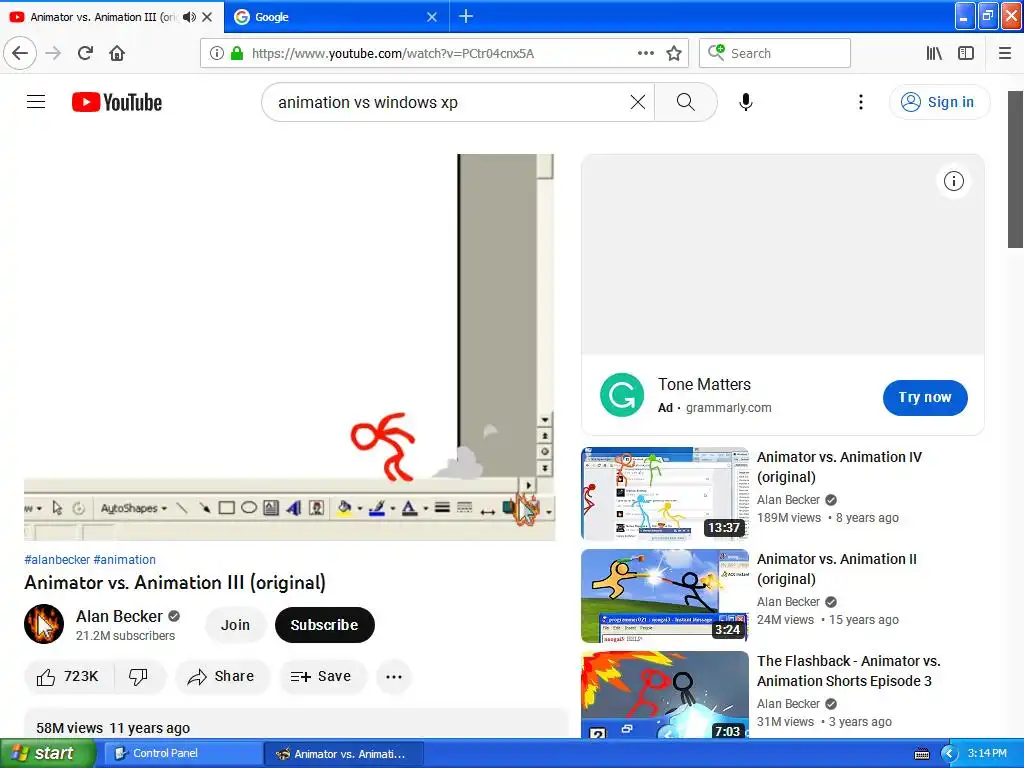
Task: Toggle the Firefox sidebar icon
Action: (966, 54)
